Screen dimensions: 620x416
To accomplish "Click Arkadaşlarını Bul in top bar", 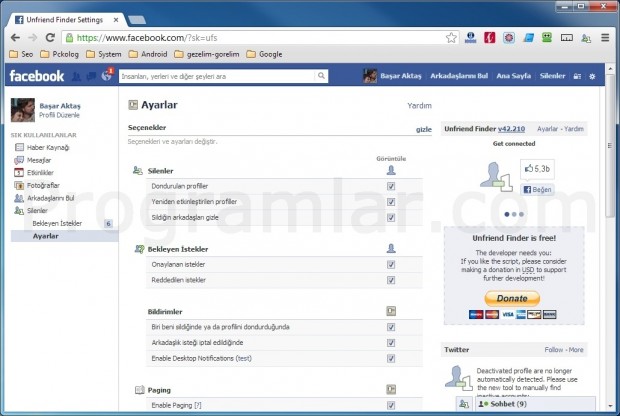I will pyautogui.click(x=459, y=76).
